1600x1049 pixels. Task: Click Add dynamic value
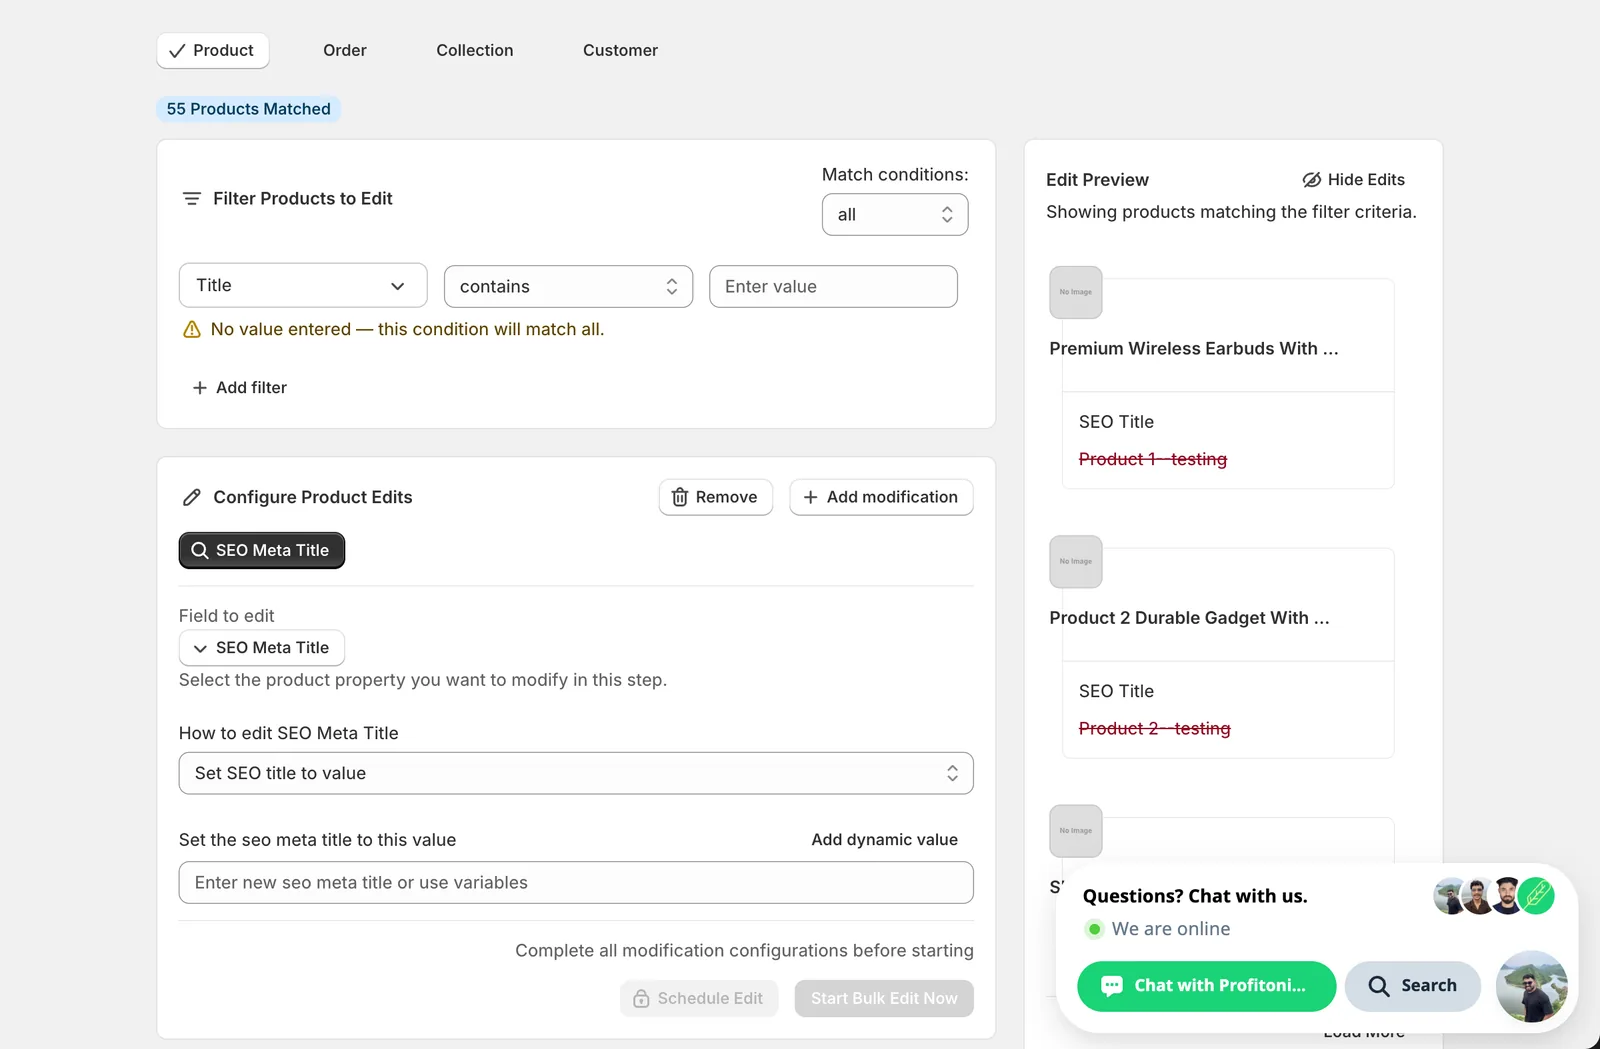coord(884,840)
